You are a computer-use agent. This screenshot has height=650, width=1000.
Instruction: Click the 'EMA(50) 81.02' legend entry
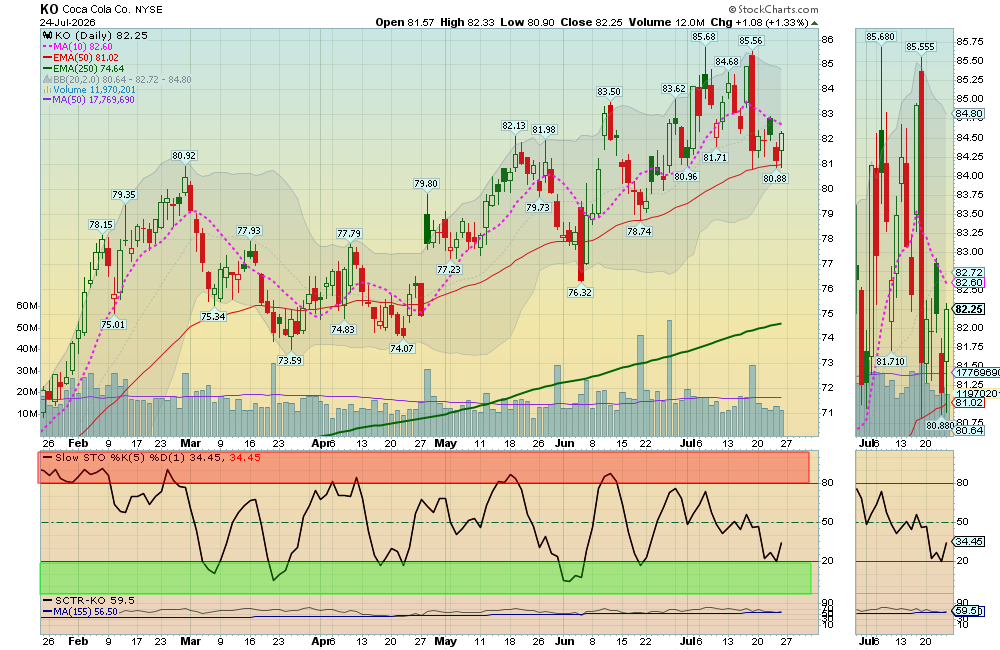coord(86,57)
